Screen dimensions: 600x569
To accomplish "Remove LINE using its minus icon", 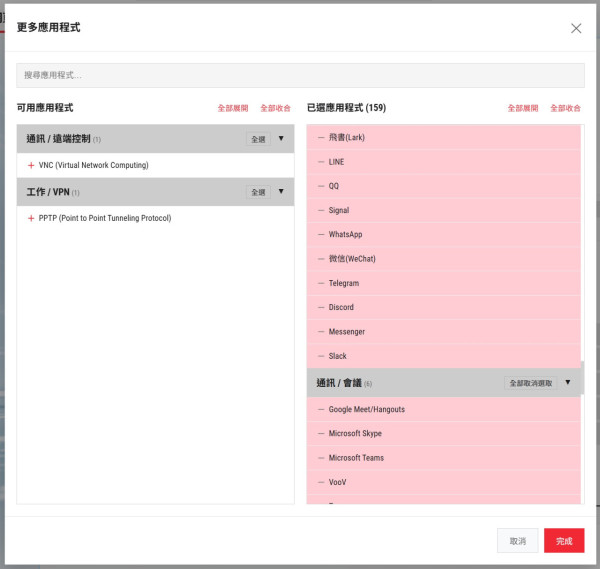I will pos(321,162).
